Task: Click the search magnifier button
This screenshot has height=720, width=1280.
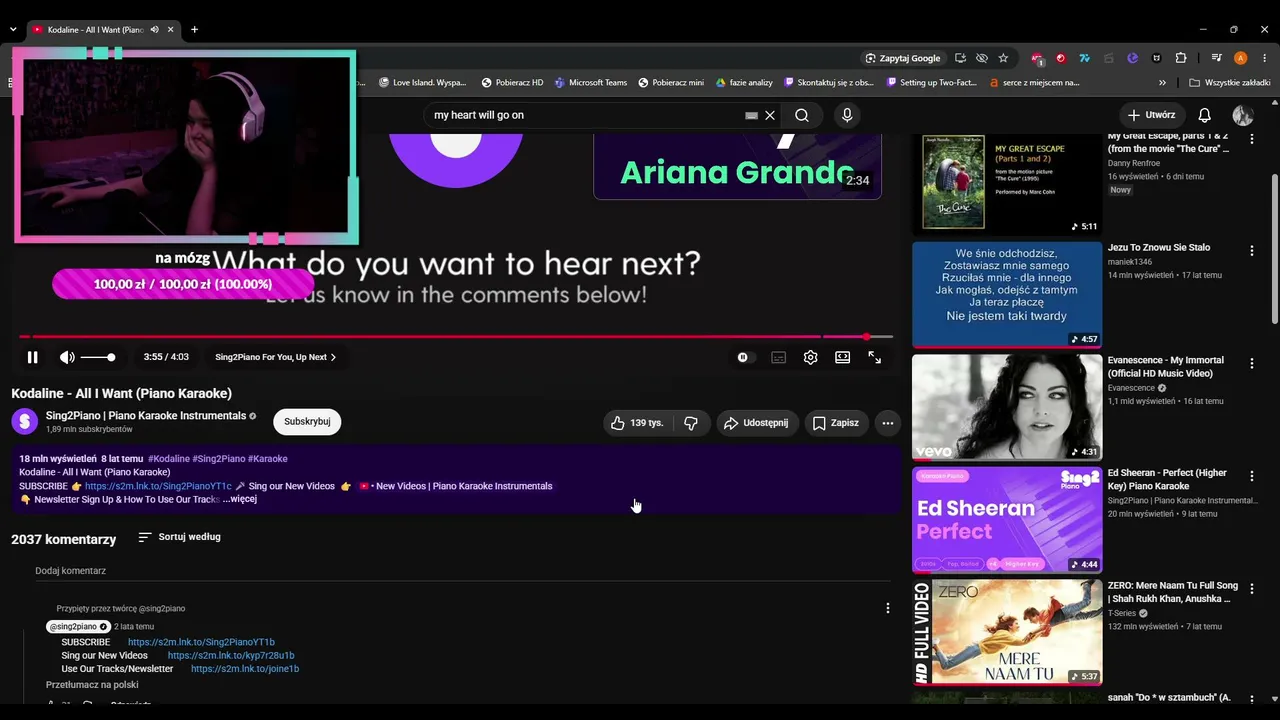Action: (x=802, y=115)
